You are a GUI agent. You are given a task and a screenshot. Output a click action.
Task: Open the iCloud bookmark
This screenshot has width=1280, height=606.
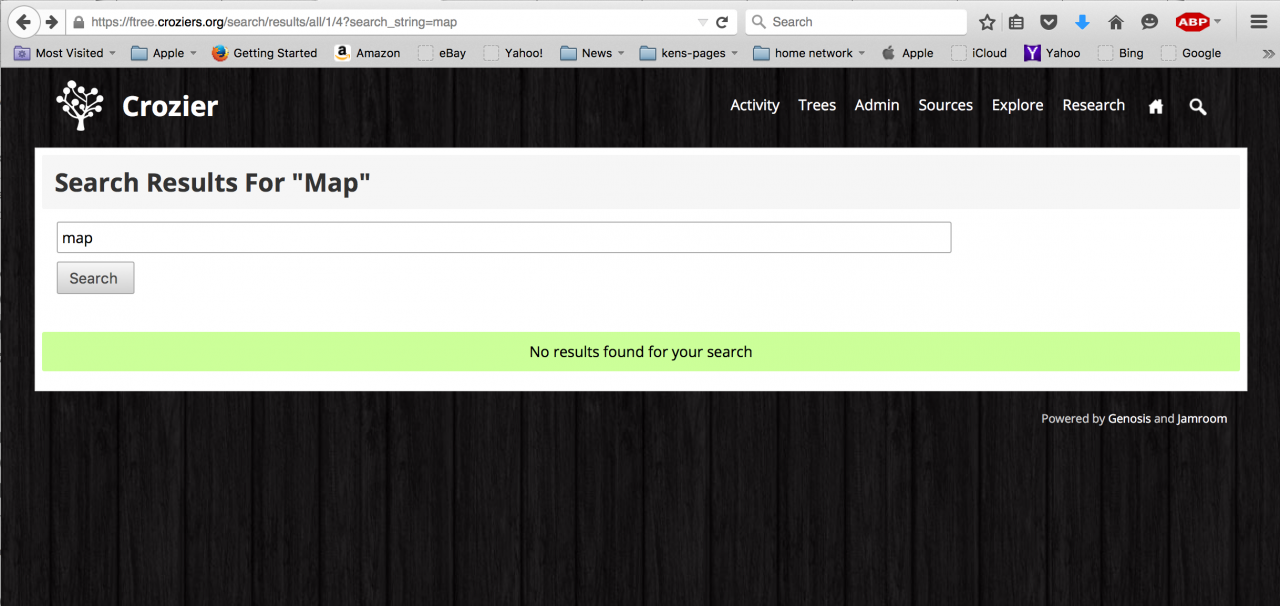pyautogui.click(x=979, y=53)
